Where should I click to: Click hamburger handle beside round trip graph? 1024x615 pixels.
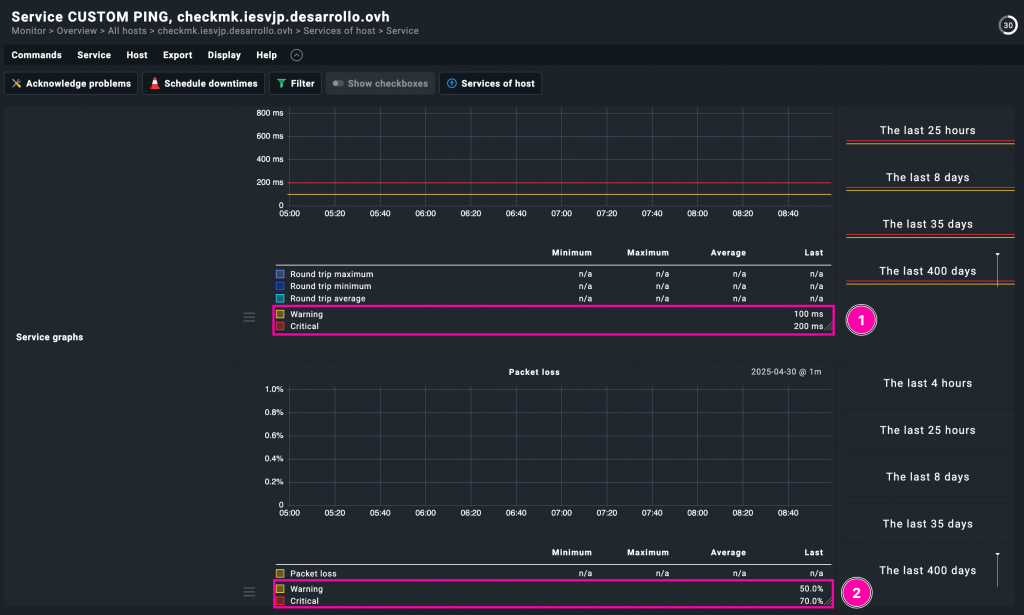coord(249,318)
